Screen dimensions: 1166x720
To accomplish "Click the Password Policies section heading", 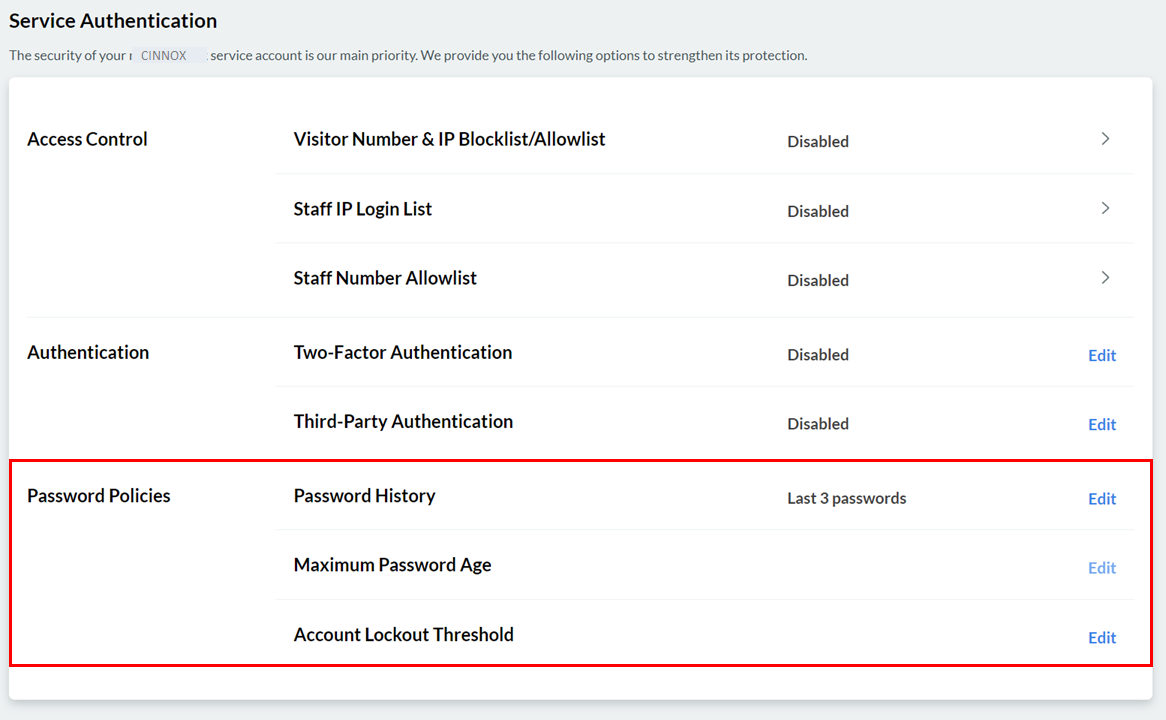I will [x=99, y=496].
